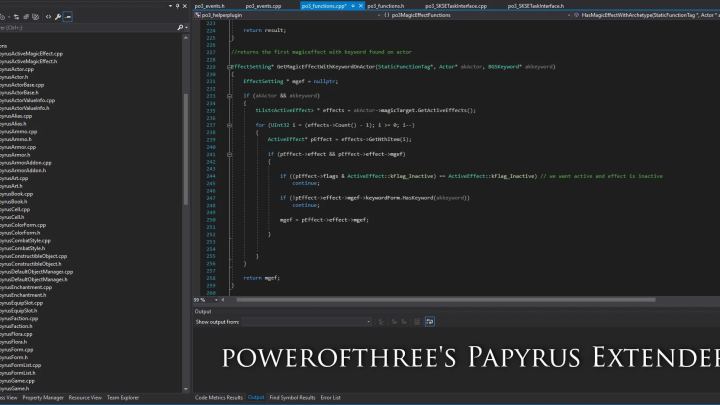The width and height of the screenshot is (720, 405).
Task: Open Solution Explorer window options dropdown
Action: click(170, 6)
